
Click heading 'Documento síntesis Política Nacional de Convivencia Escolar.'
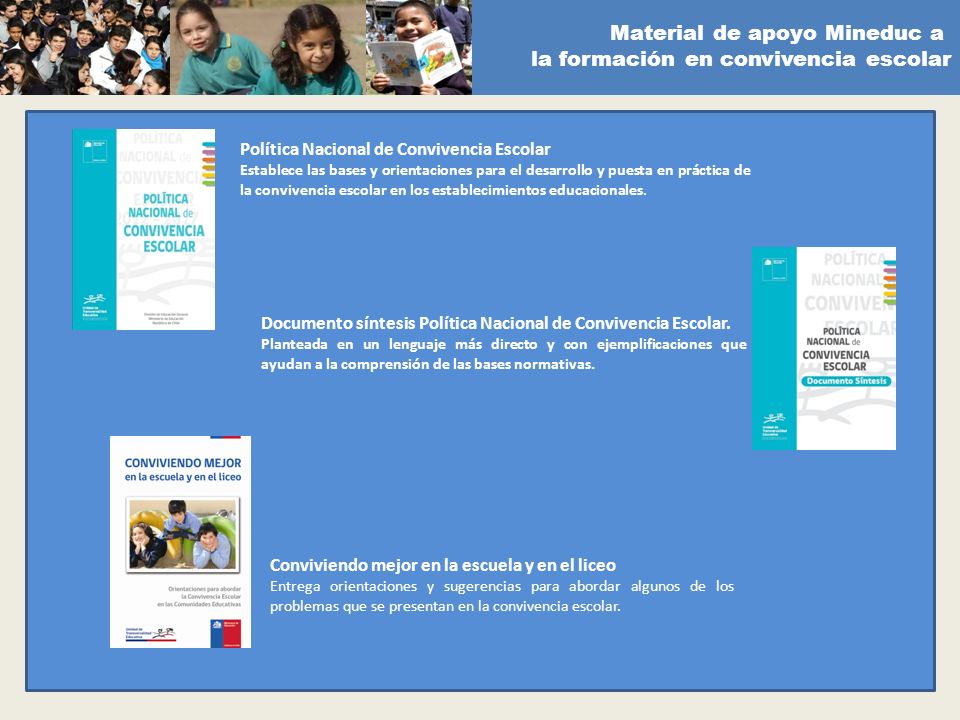tap(496, 323)
